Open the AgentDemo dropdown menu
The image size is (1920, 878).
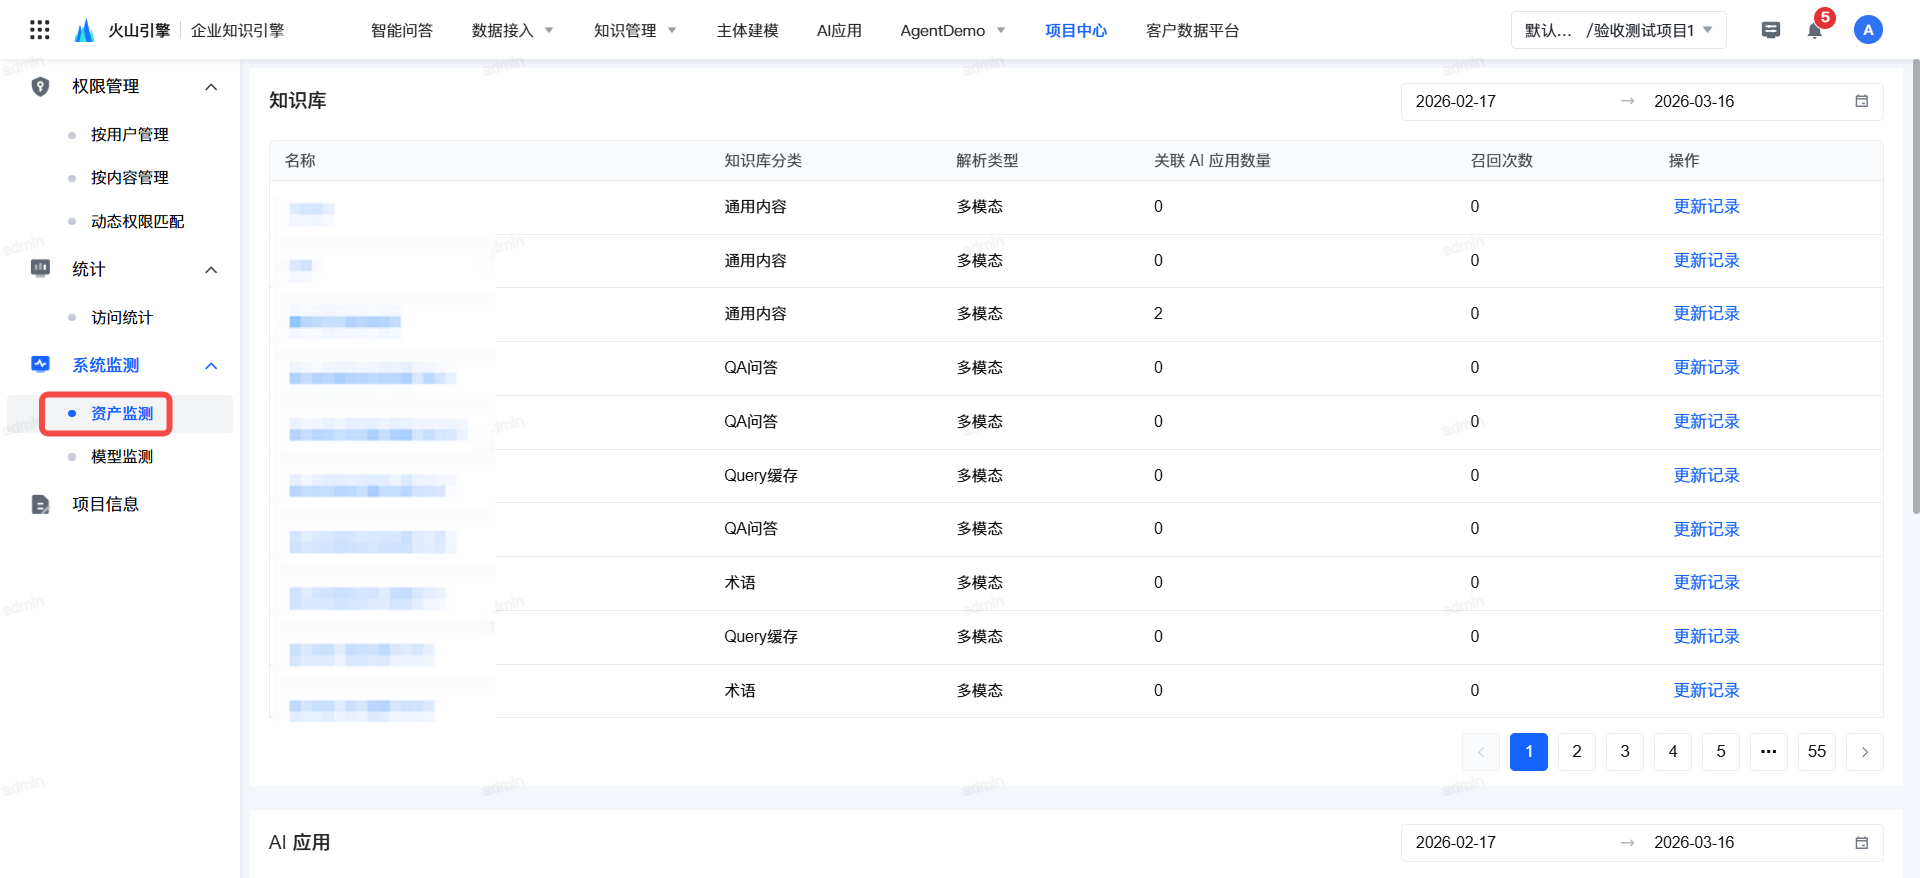(x=952, y=30)
